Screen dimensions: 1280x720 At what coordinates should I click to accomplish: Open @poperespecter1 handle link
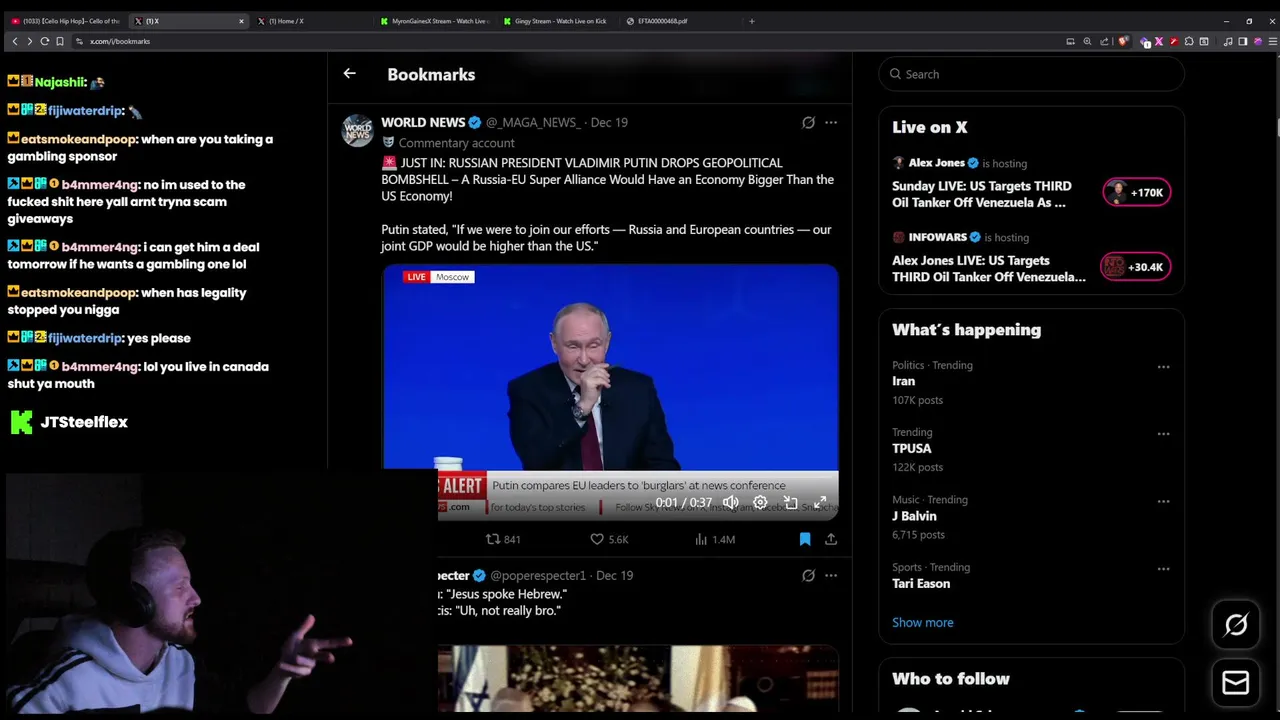(538, 576)
